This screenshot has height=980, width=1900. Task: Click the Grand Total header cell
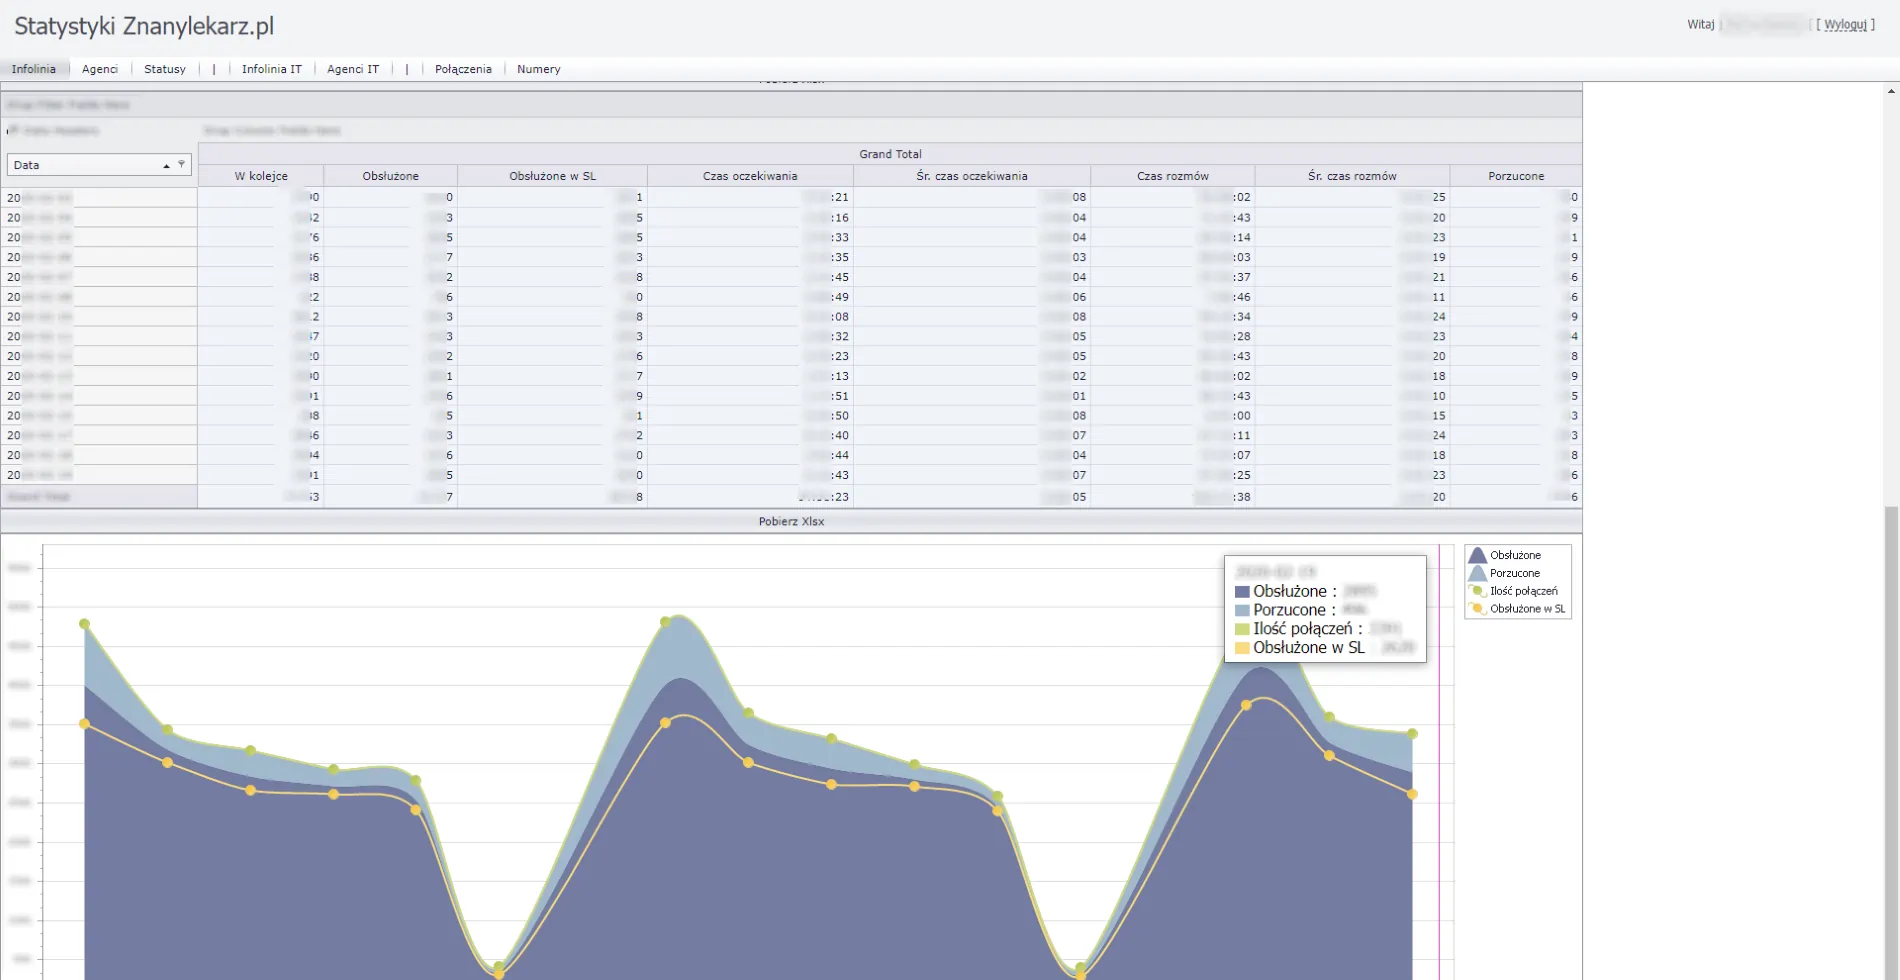(x=890, y=154)
